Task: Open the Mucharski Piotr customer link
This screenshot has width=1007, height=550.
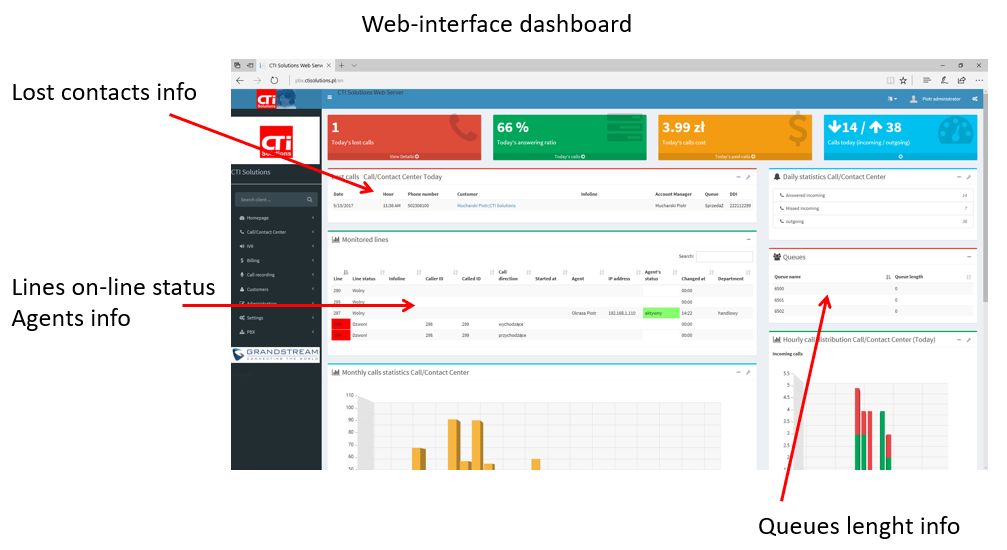Action: pos(486,206)
